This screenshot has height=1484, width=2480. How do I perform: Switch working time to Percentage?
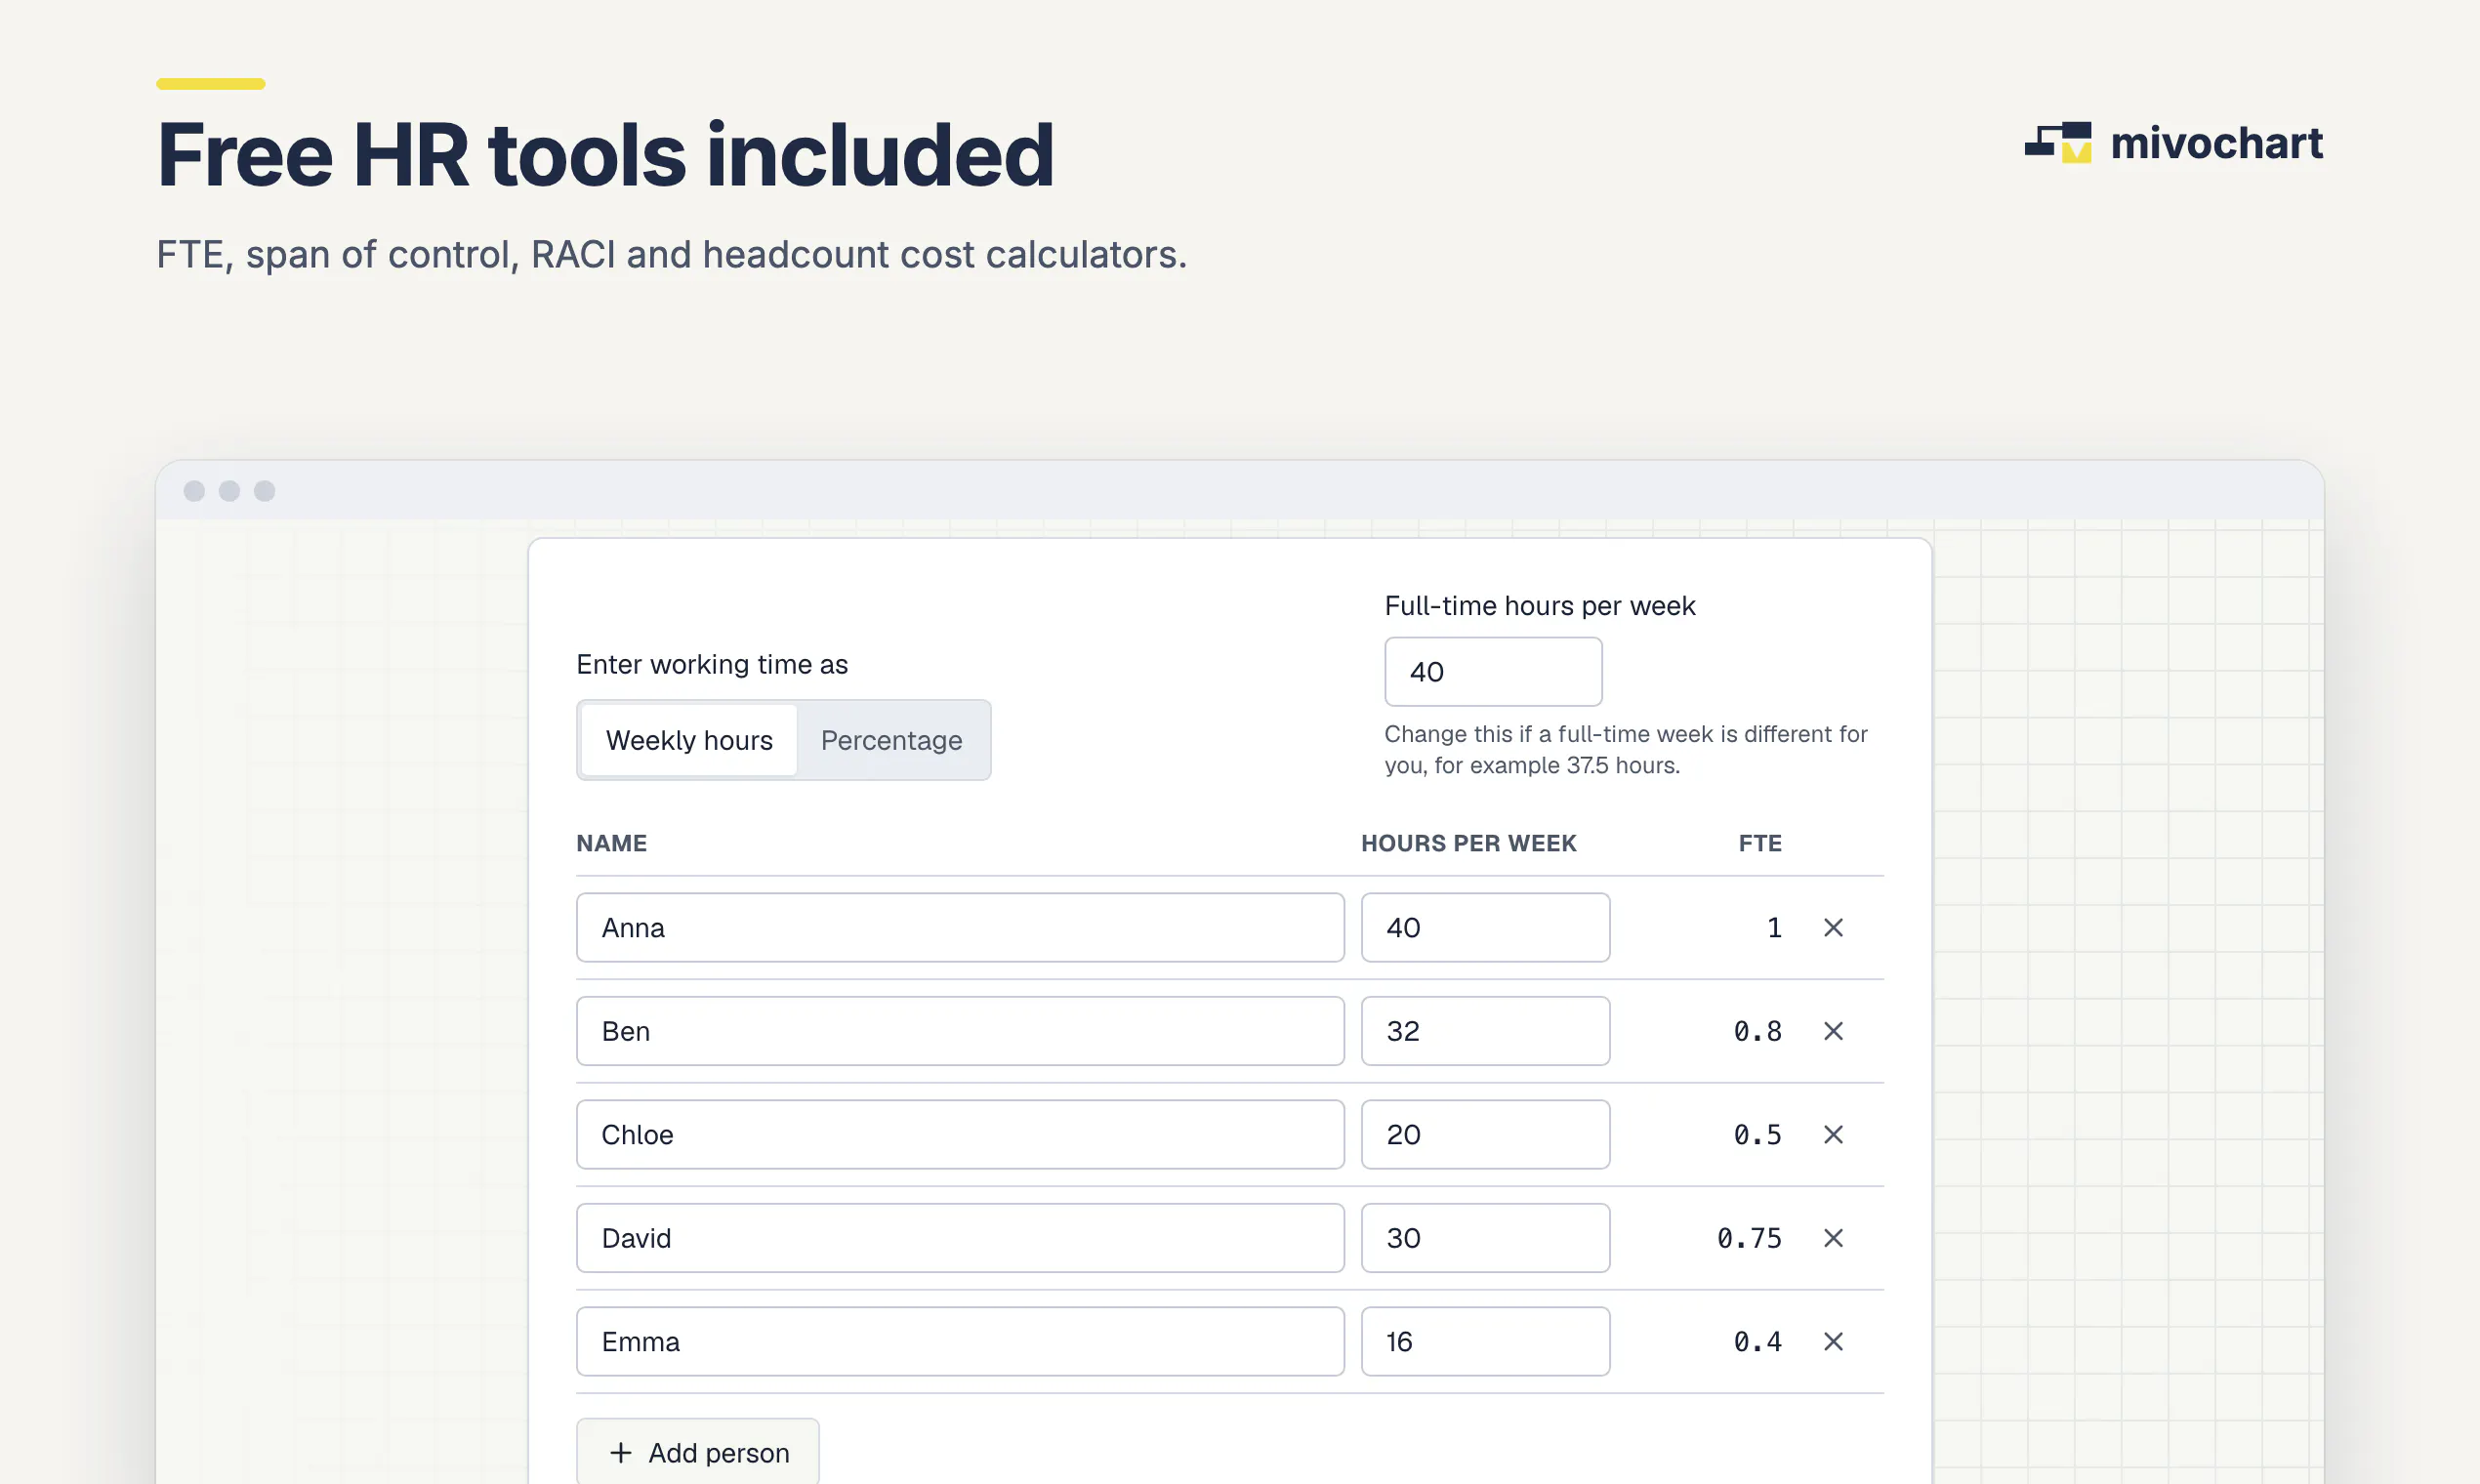point(891,740)
